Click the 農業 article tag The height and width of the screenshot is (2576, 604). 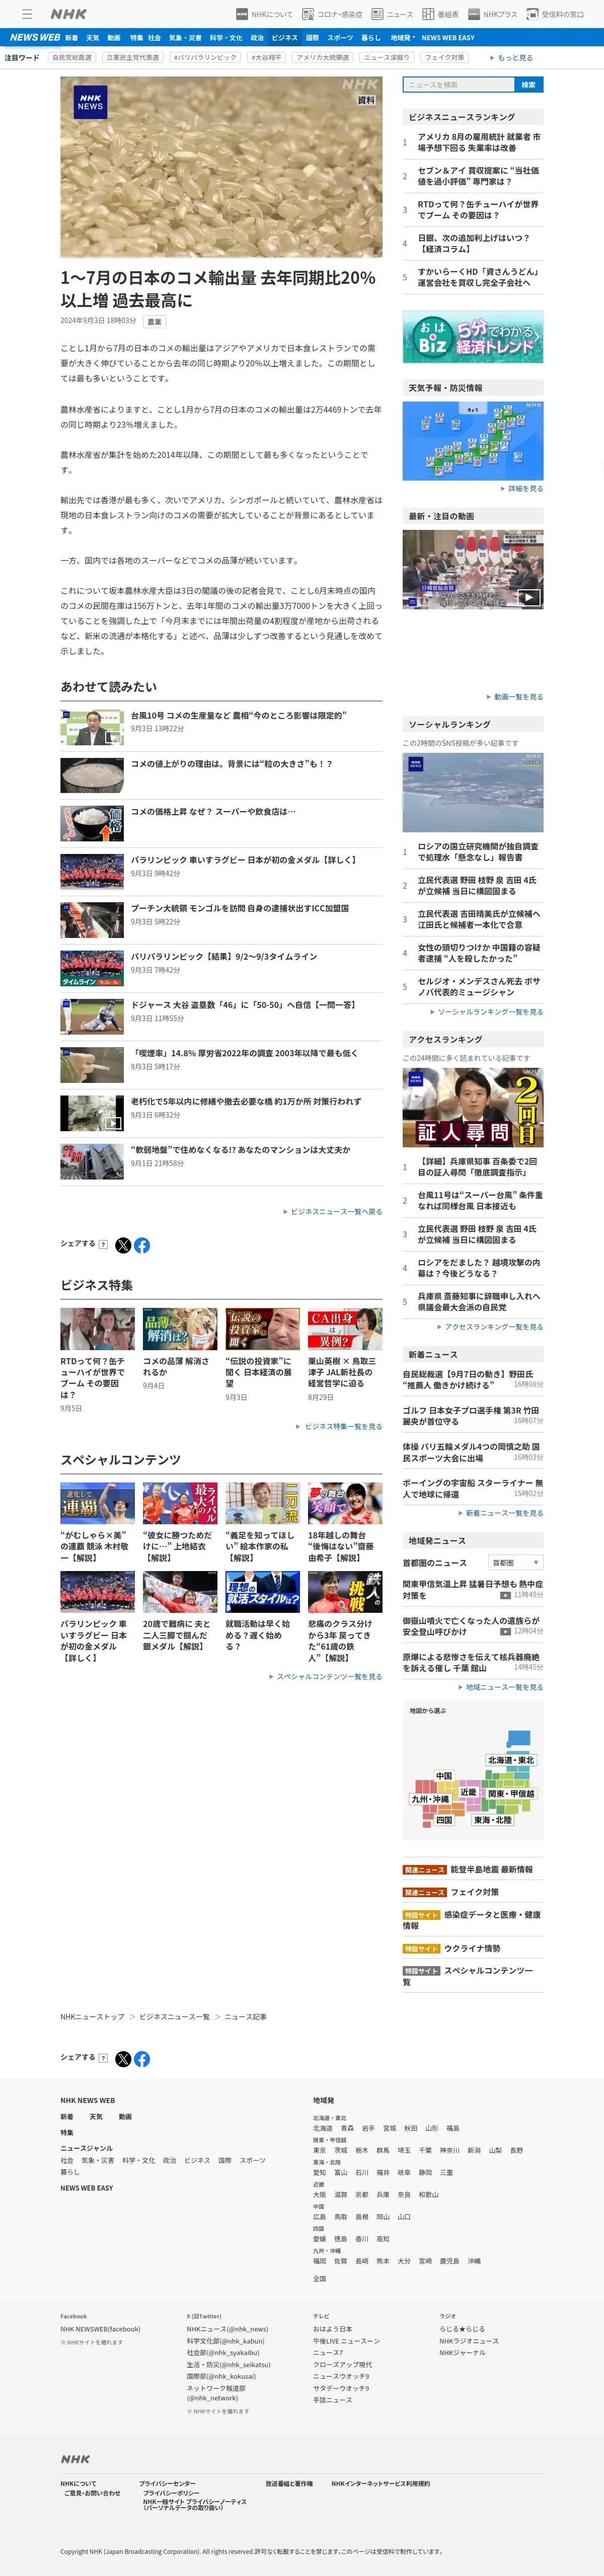click(154, 322)
